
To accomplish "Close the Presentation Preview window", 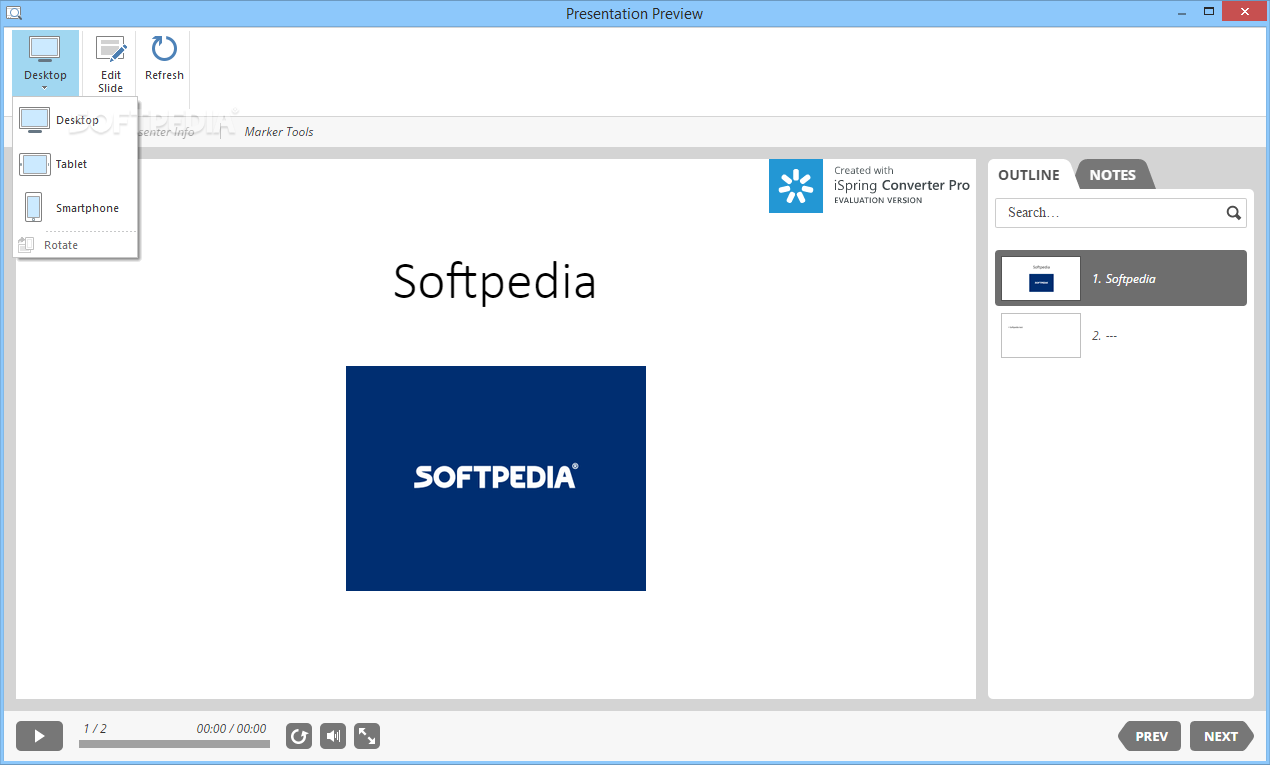I will [x=1245, y=12].
